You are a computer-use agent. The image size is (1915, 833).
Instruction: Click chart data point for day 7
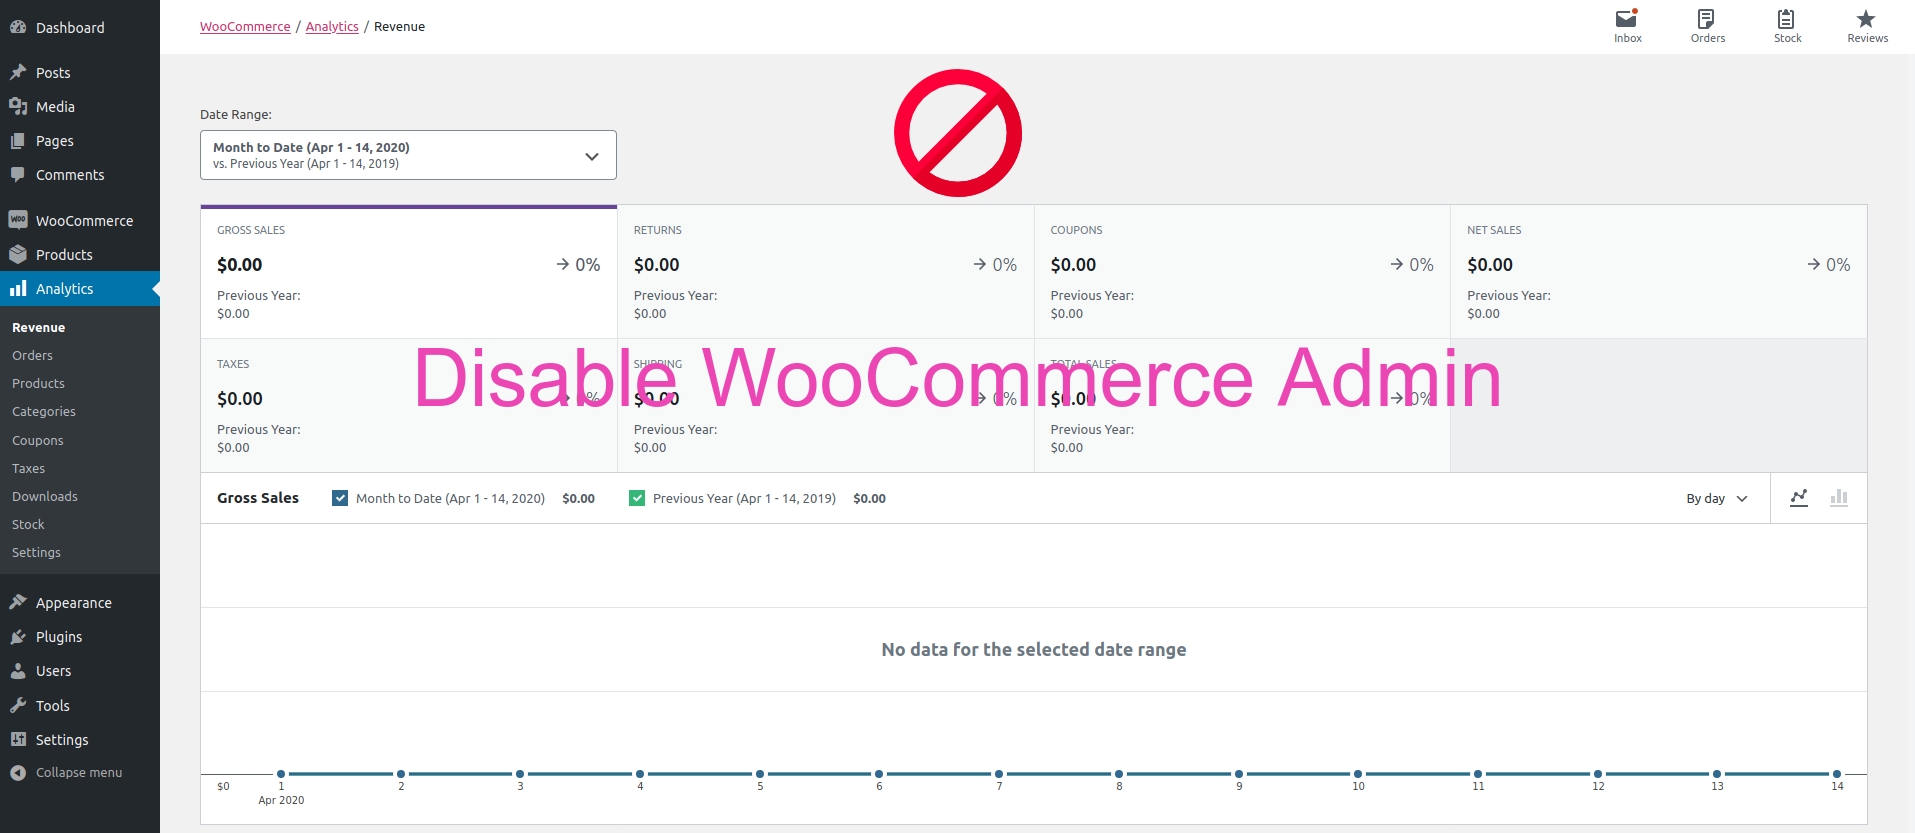(999, 774)
